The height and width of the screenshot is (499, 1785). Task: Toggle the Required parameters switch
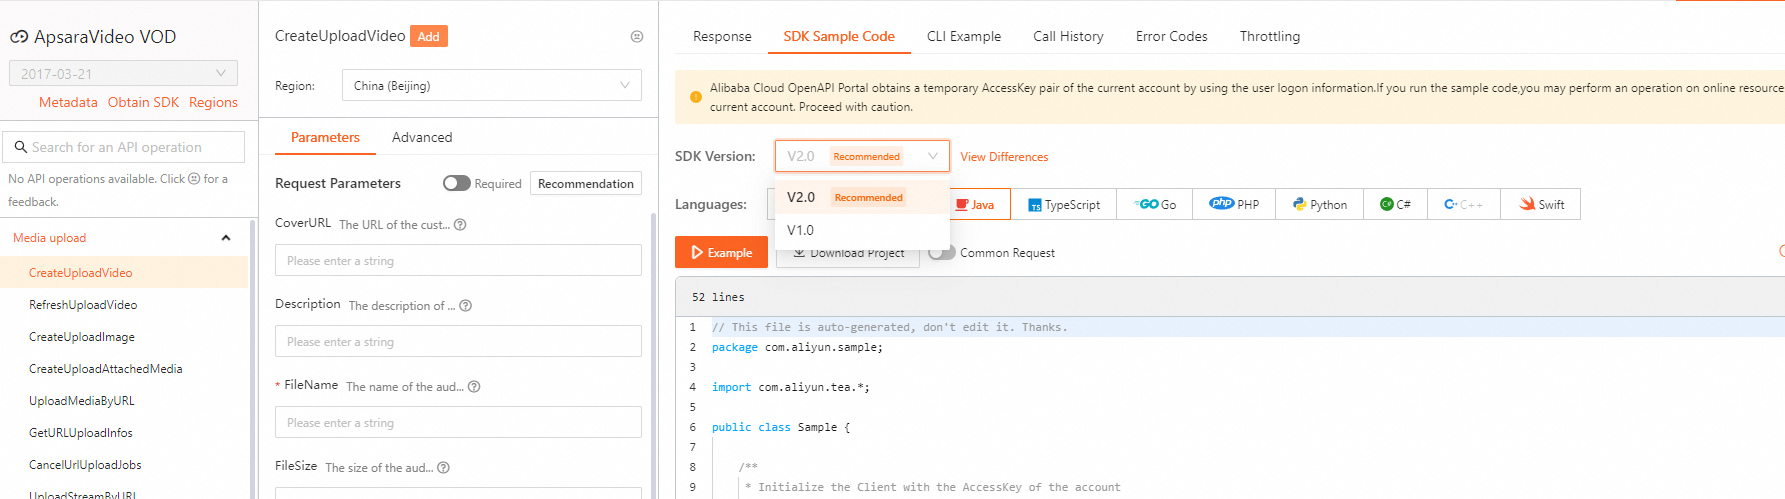pos(457,183)
